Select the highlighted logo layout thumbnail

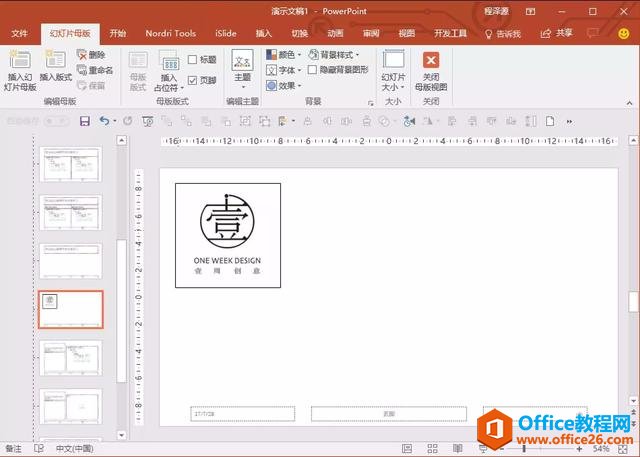71,309
